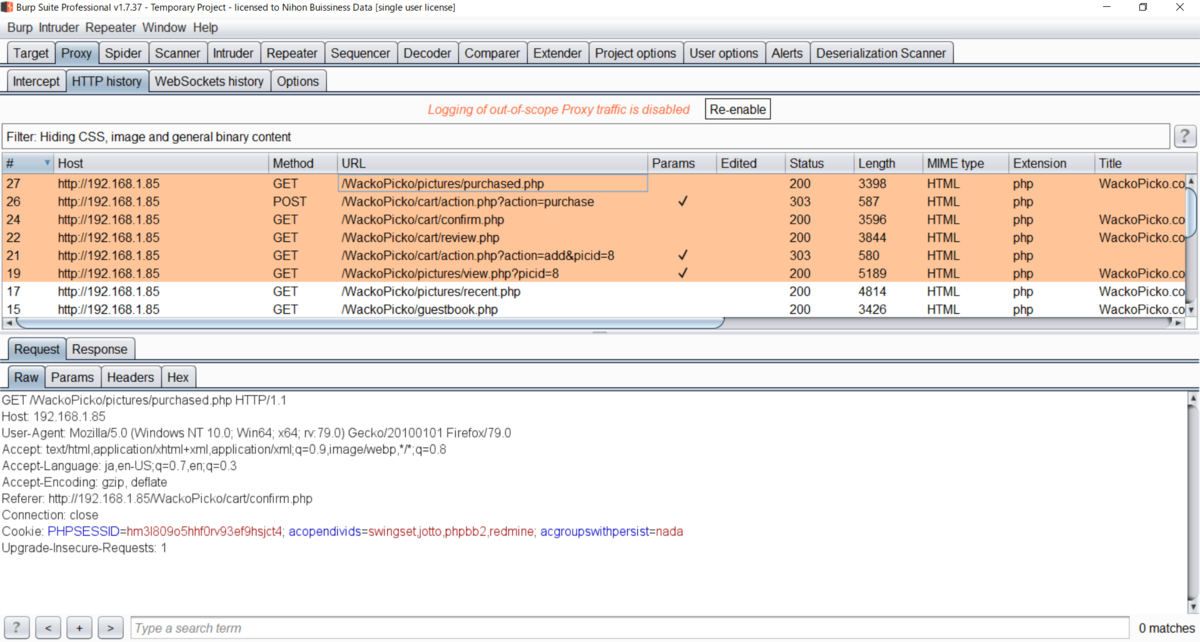This screenshot has height=642, width=1200.
Task: Select the Raw view tab
Action: (26, 377)
